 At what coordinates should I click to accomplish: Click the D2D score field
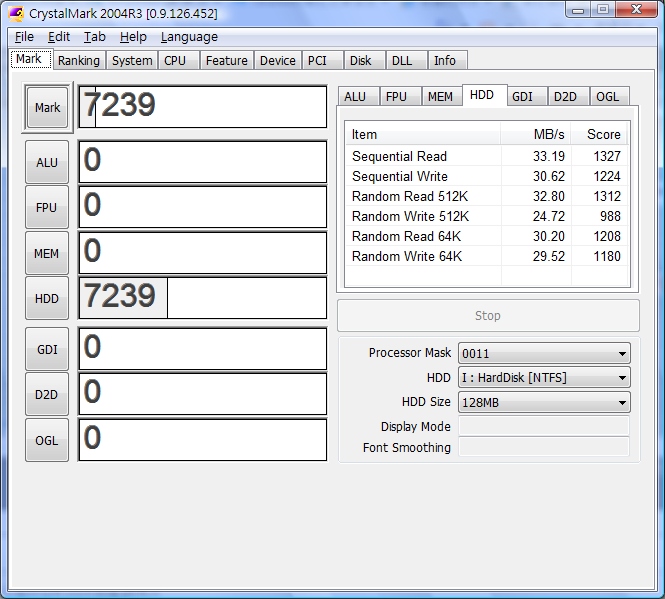point(203,394)
